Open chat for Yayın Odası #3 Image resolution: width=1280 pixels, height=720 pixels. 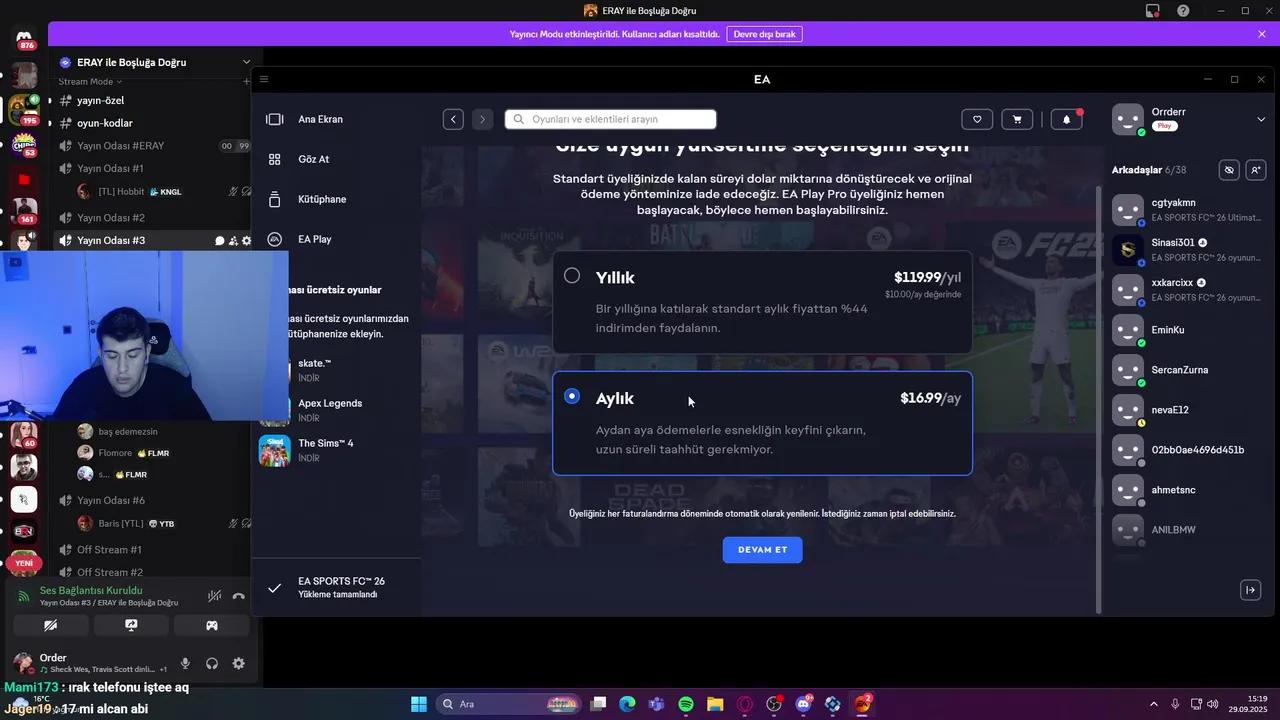(219, 241)
